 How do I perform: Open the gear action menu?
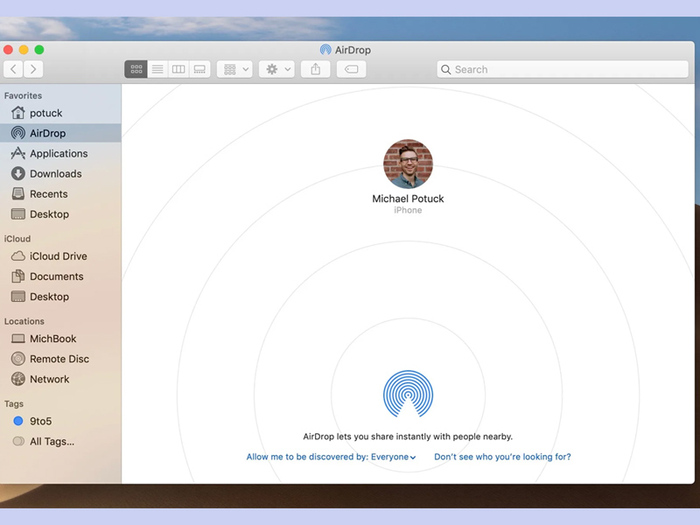277,69
